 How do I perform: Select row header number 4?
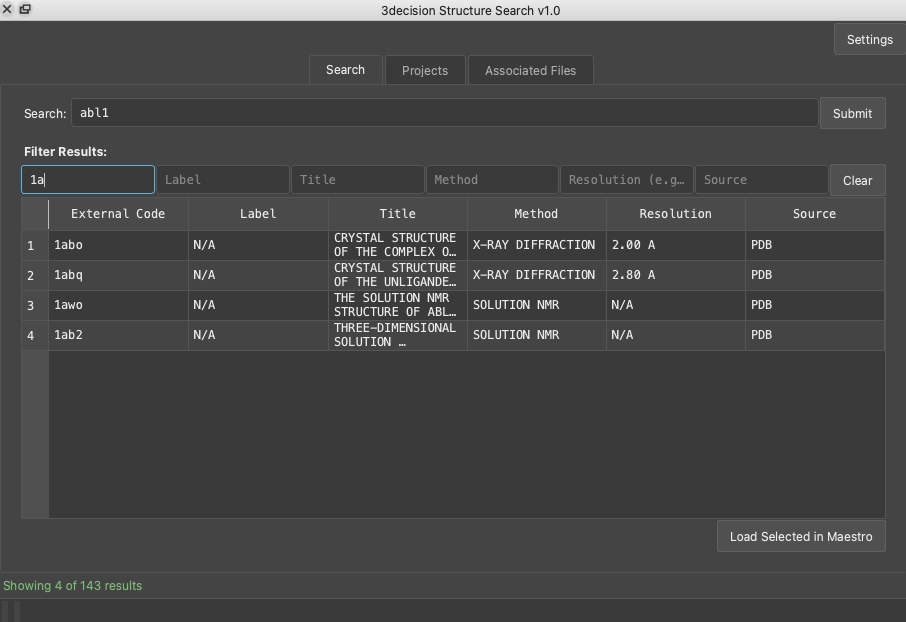tap(35, 335)
